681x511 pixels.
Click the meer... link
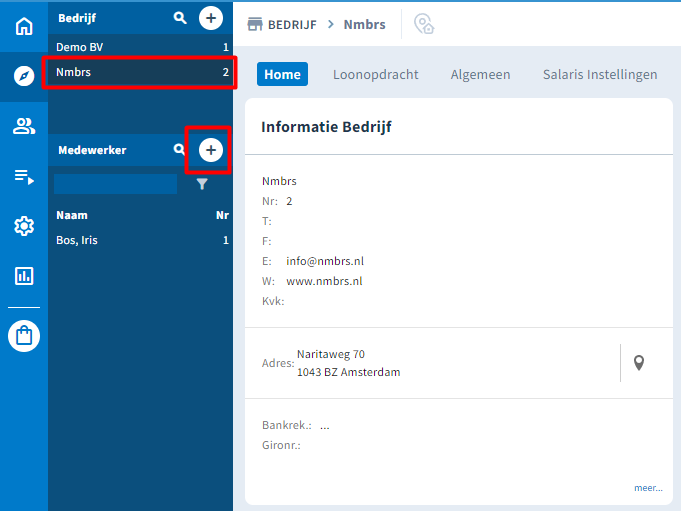click(x=648, y=488)
